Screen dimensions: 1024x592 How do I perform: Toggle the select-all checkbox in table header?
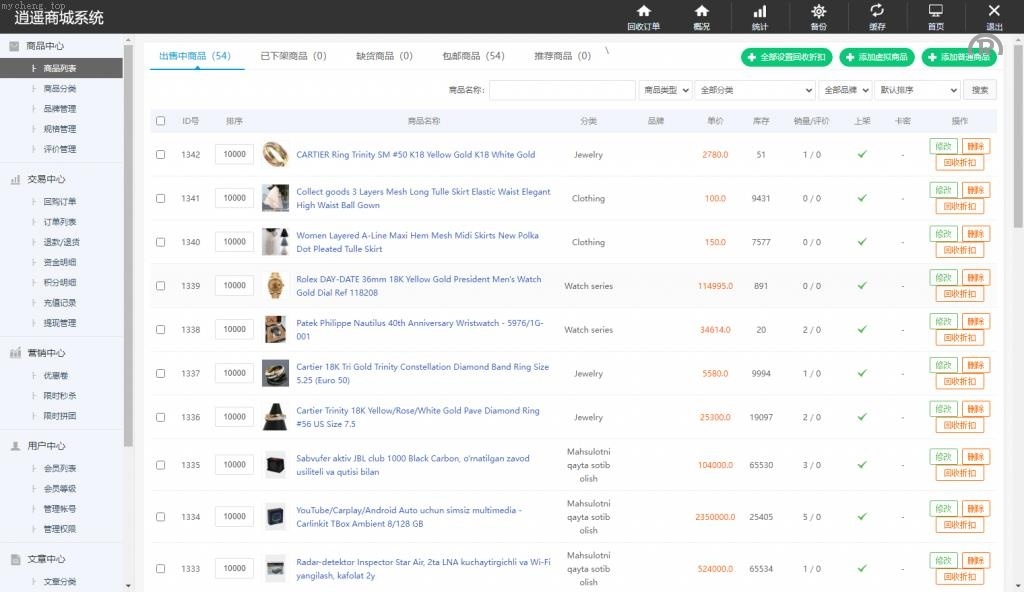(161, 121)
